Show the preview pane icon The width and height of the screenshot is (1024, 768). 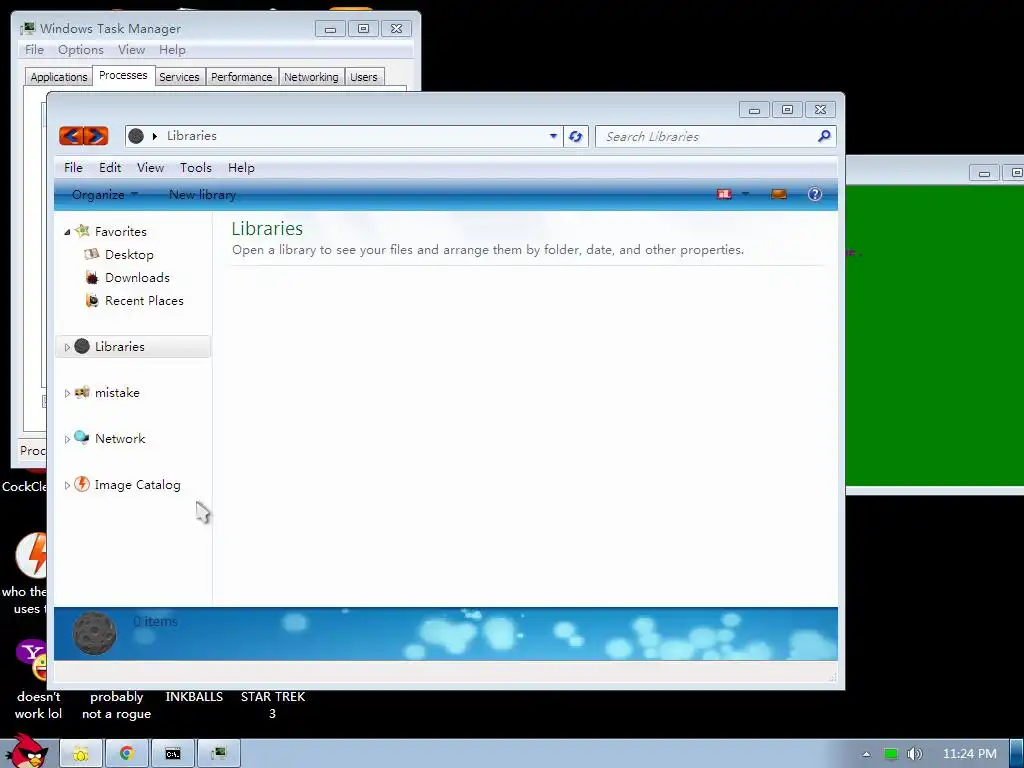click(778, 194)
